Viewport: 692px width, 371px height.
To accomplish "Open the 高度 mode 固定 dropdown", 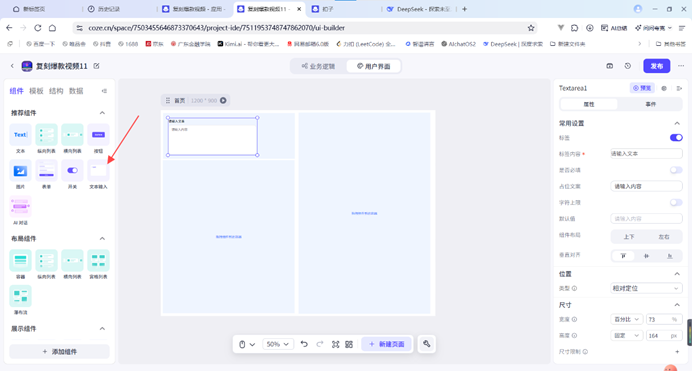I will (626, 336).
